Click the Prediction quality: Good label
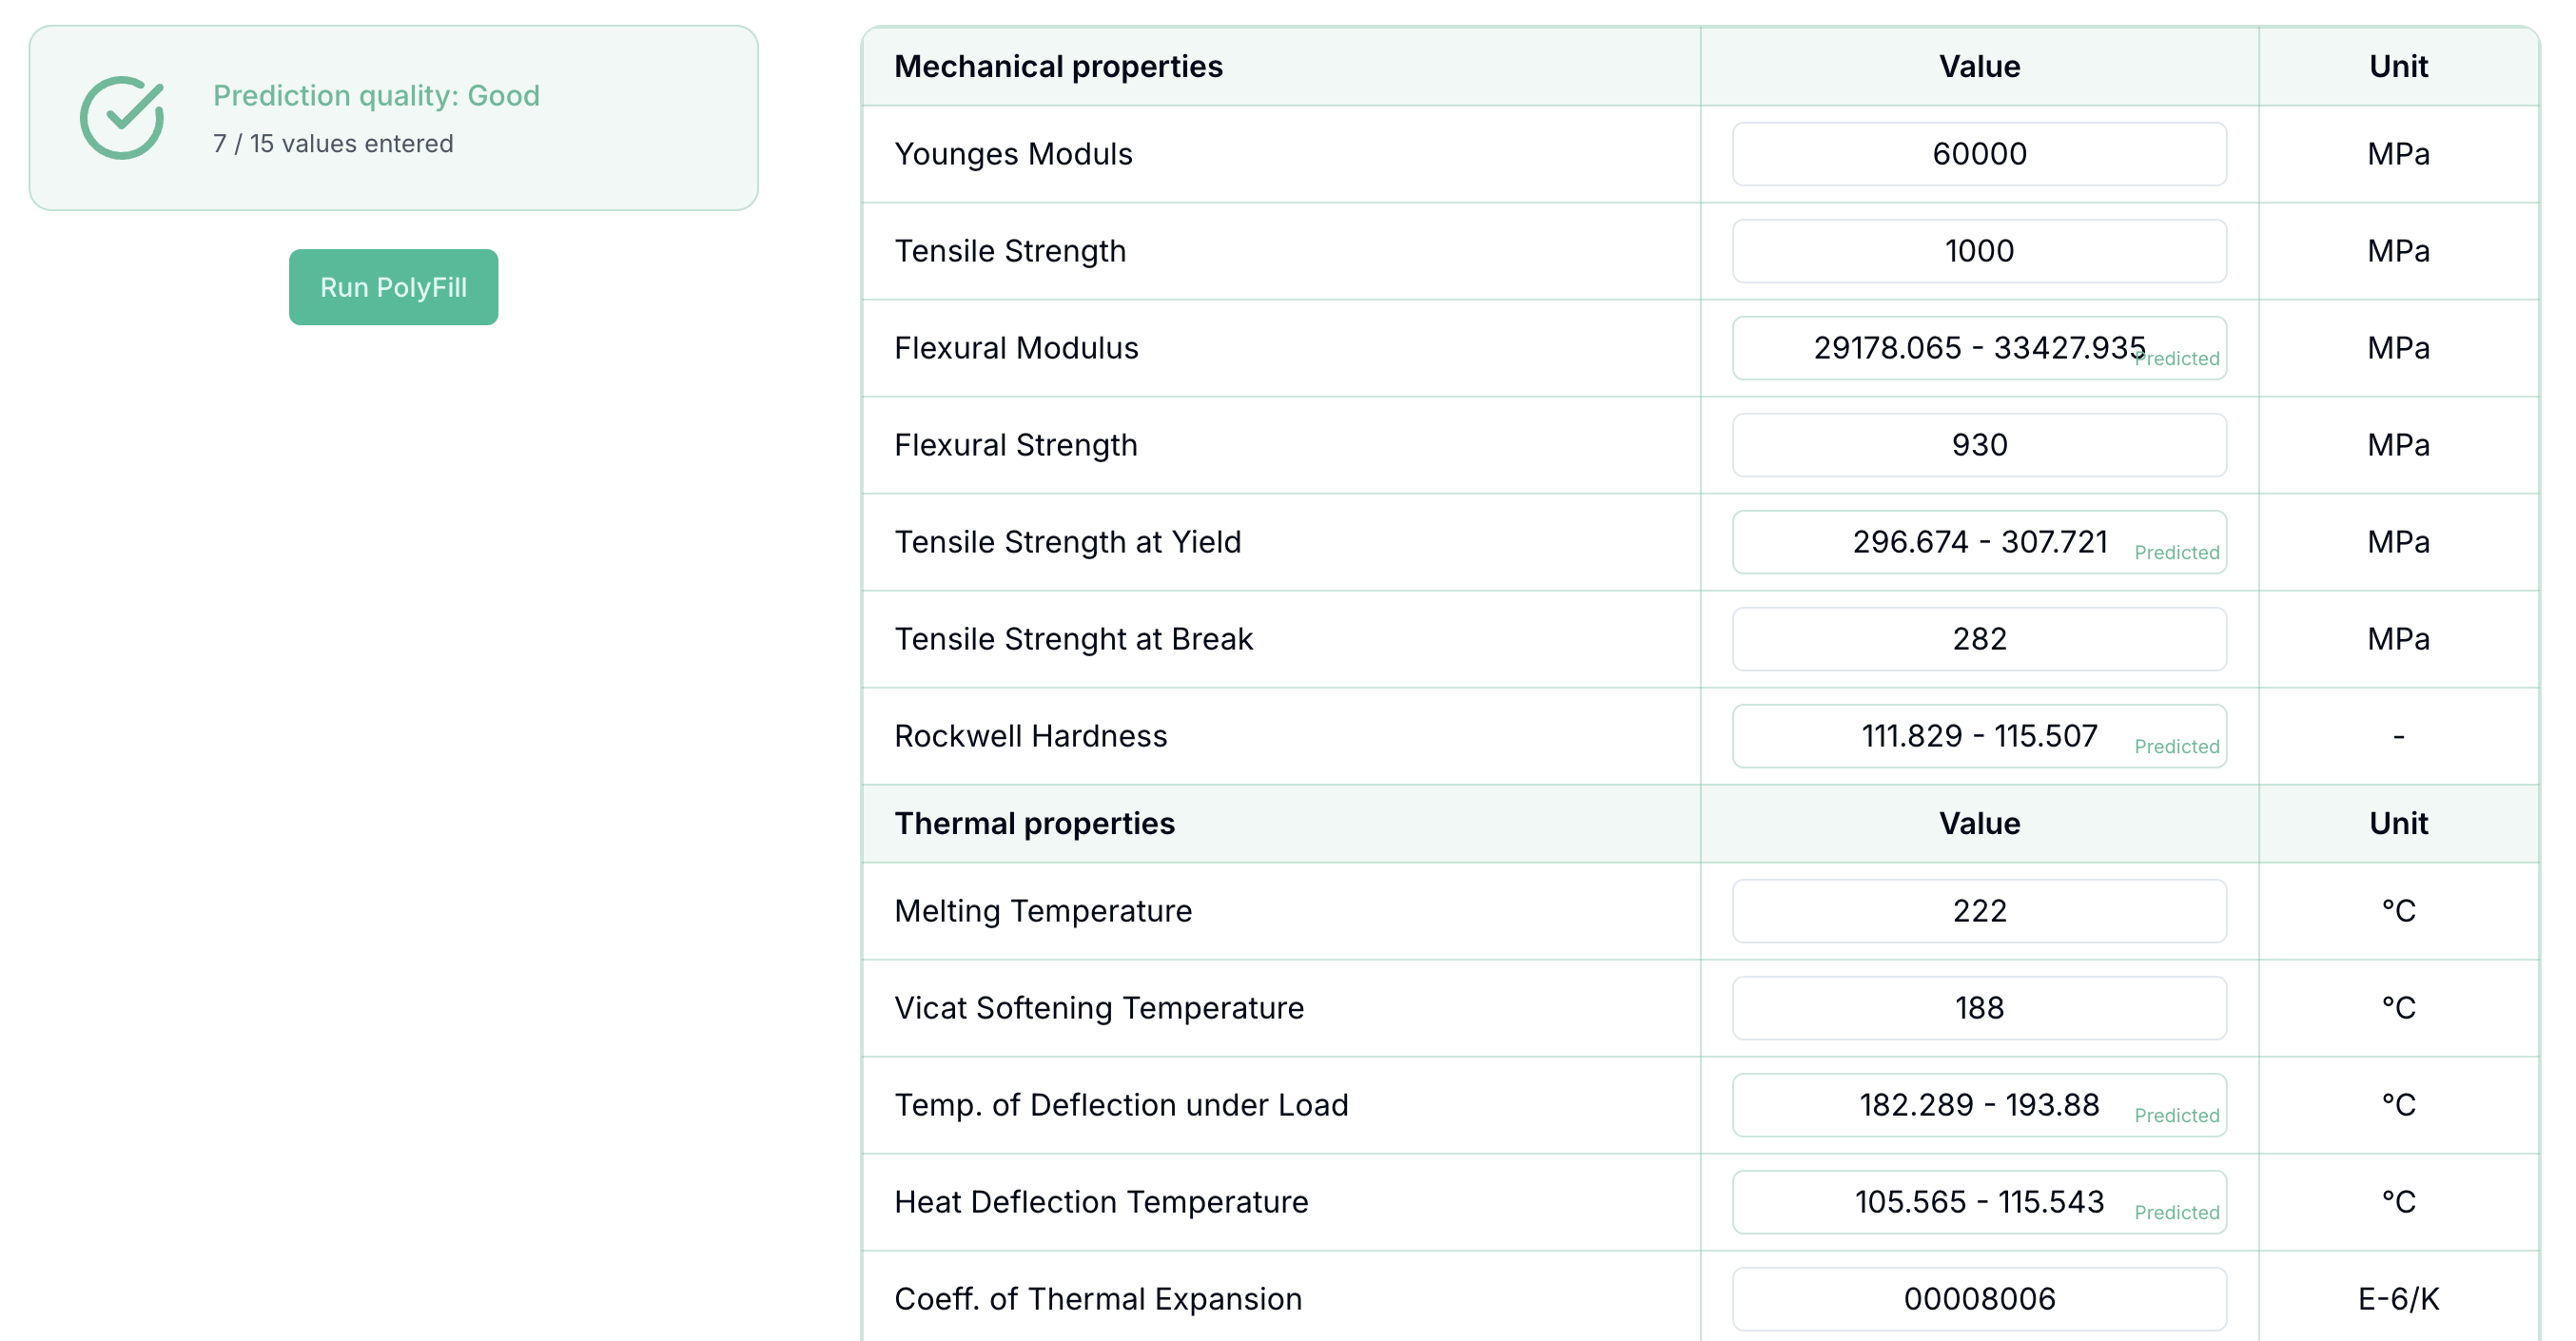The height and width of the screenshot is (1341, 2576). pos(377,95)
